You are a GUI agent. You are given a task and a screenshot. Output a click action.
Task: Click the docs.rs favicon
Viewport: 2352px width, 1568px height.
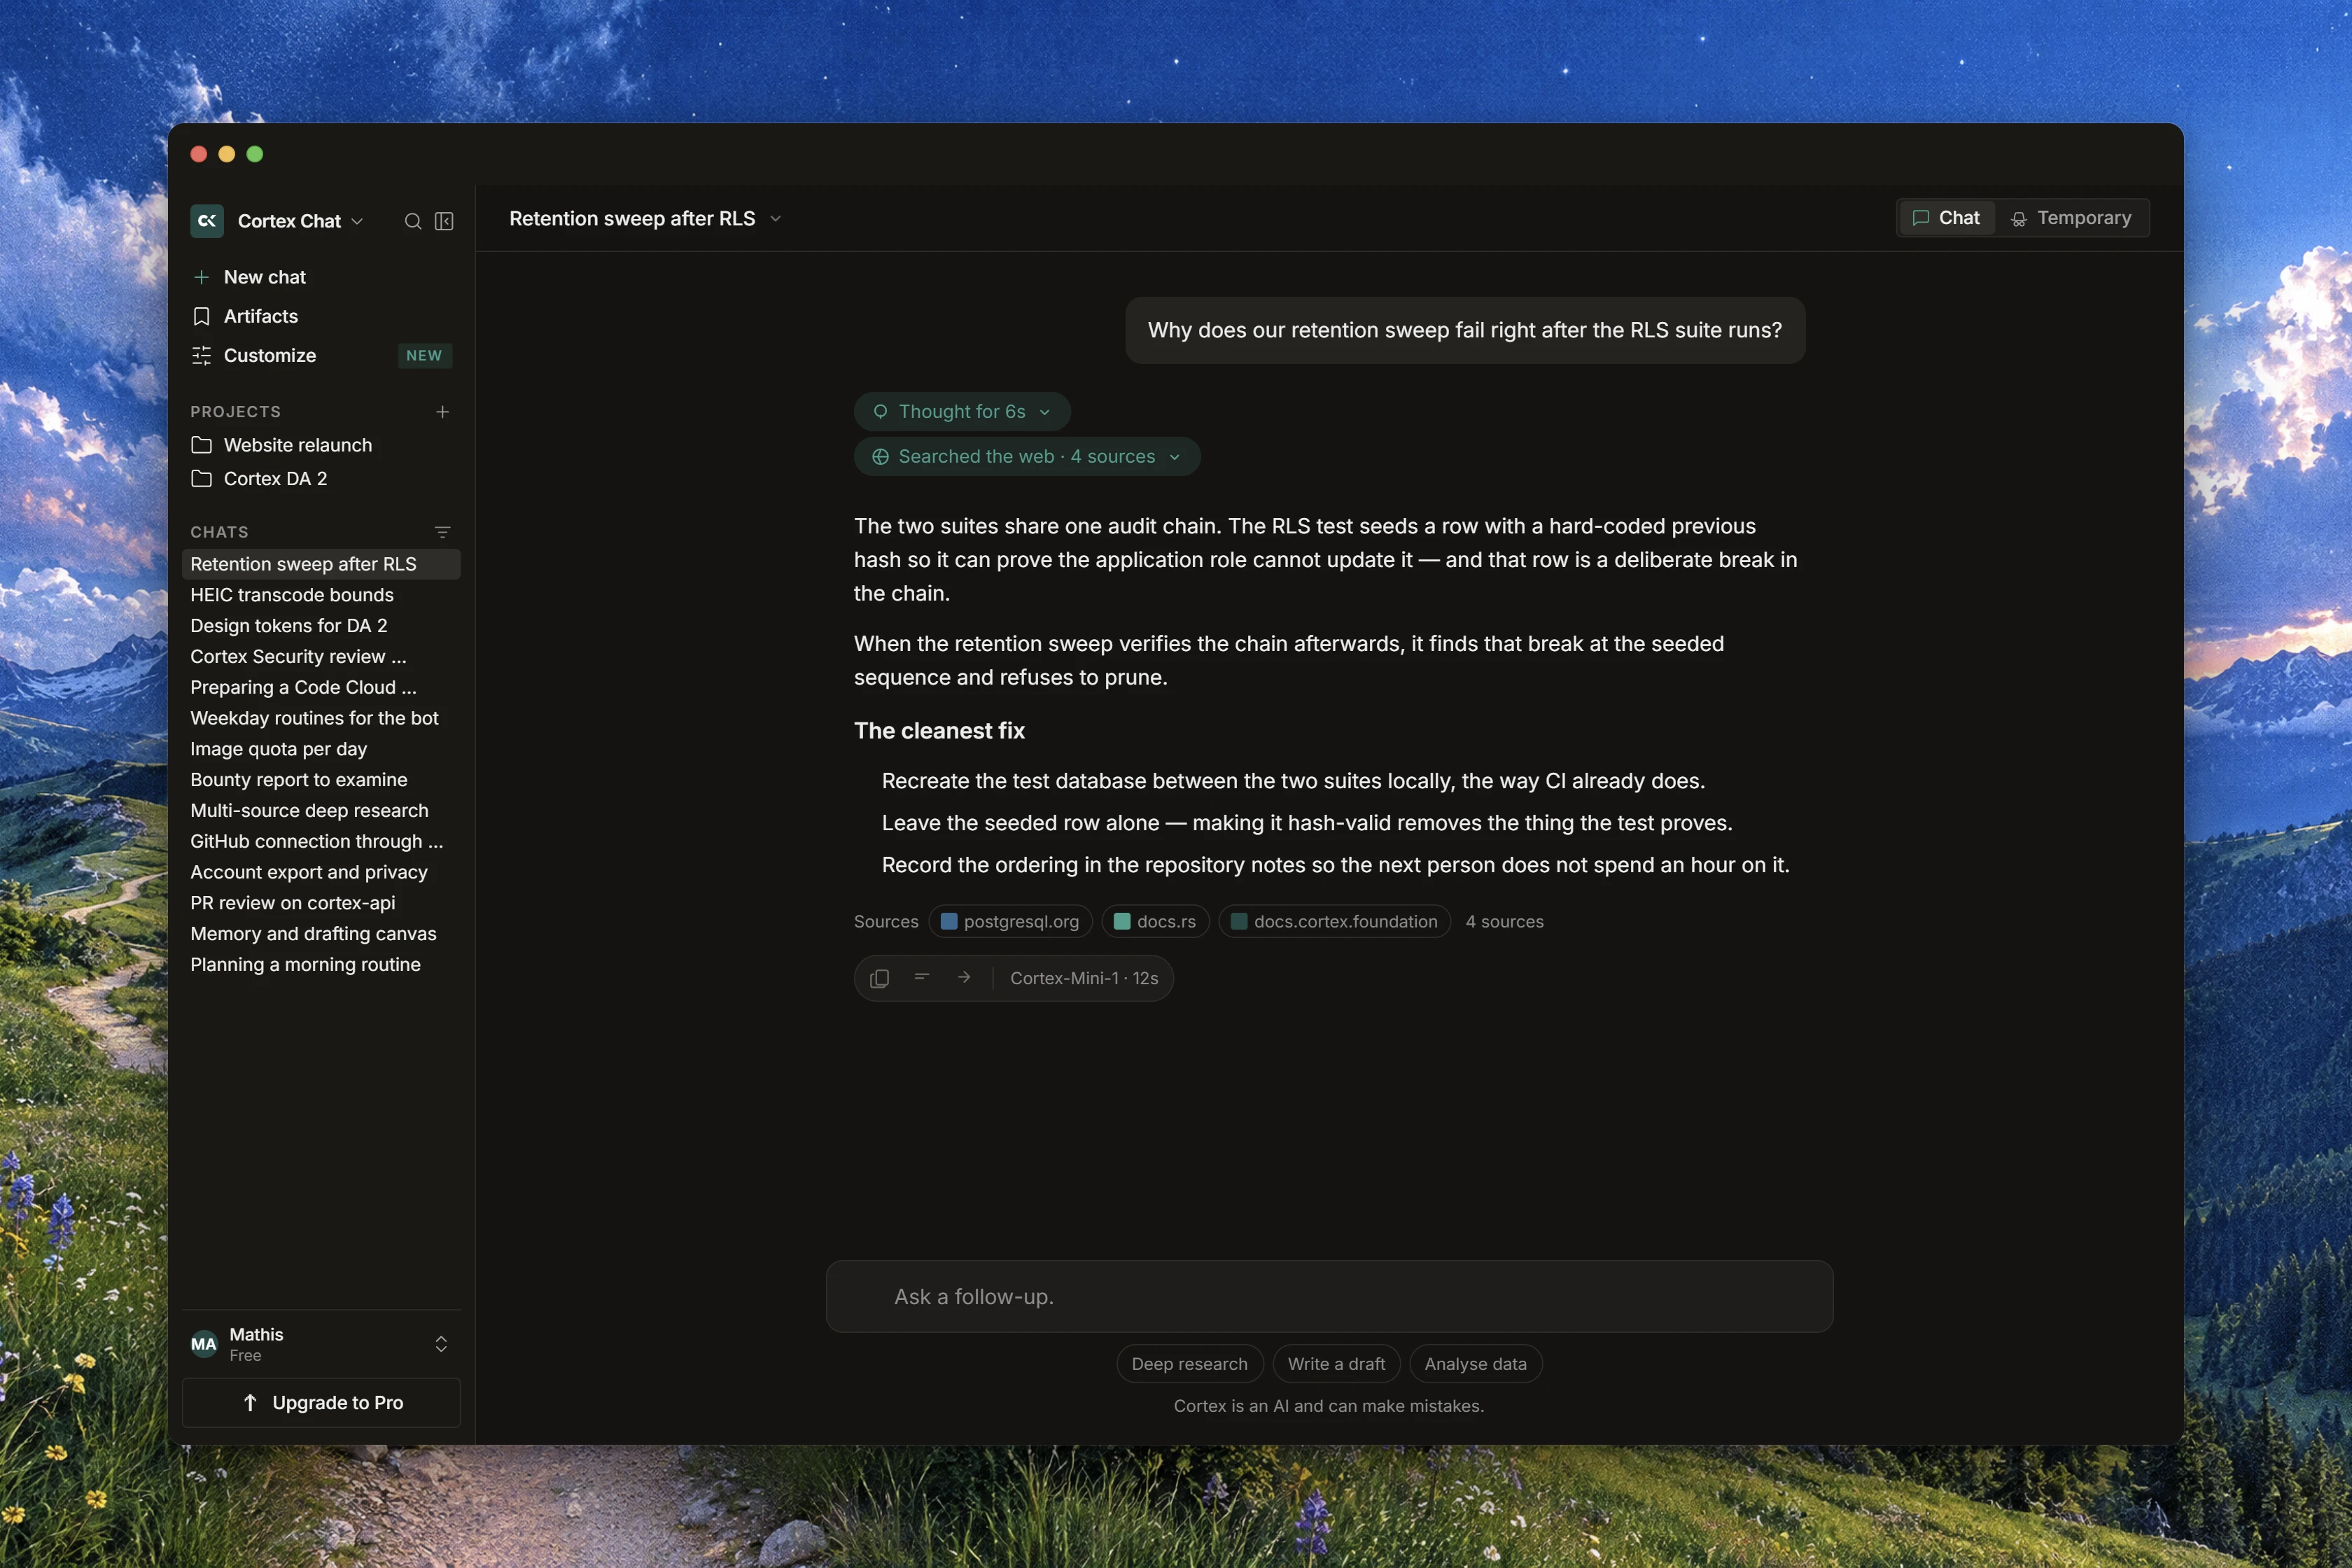click(1122, 921)
